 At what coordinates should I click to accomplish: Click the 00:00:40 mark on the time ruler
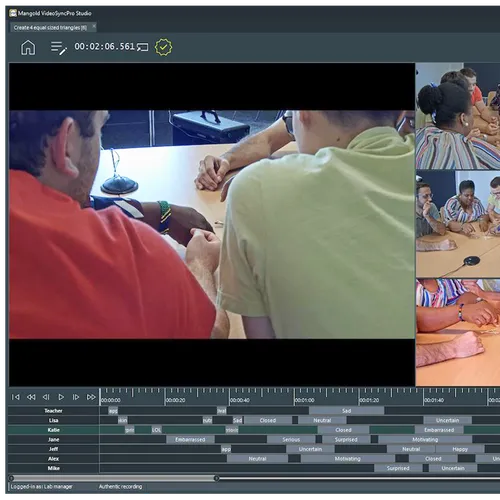point(240,400)
